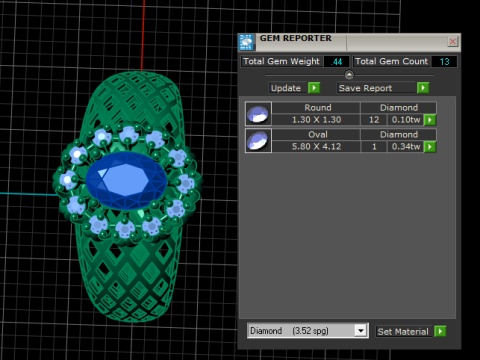This screenshot has height=360, width=480.
Task: Click the 0.10tw weight cell
Action: coord(405,120)
